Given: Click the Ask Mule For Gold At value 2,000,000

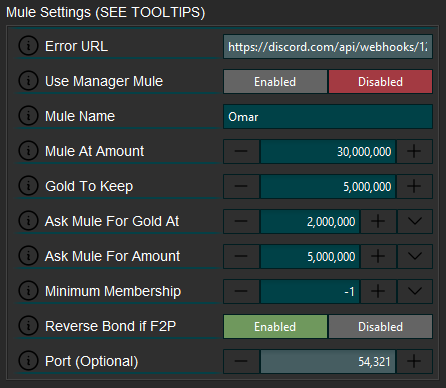Looking at the screenshot, I should click(310, 221).
